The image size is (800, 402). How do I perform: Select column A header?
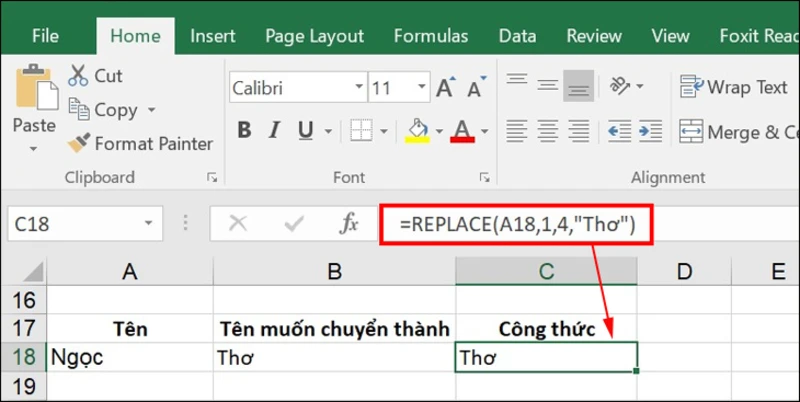pos(130,271)
